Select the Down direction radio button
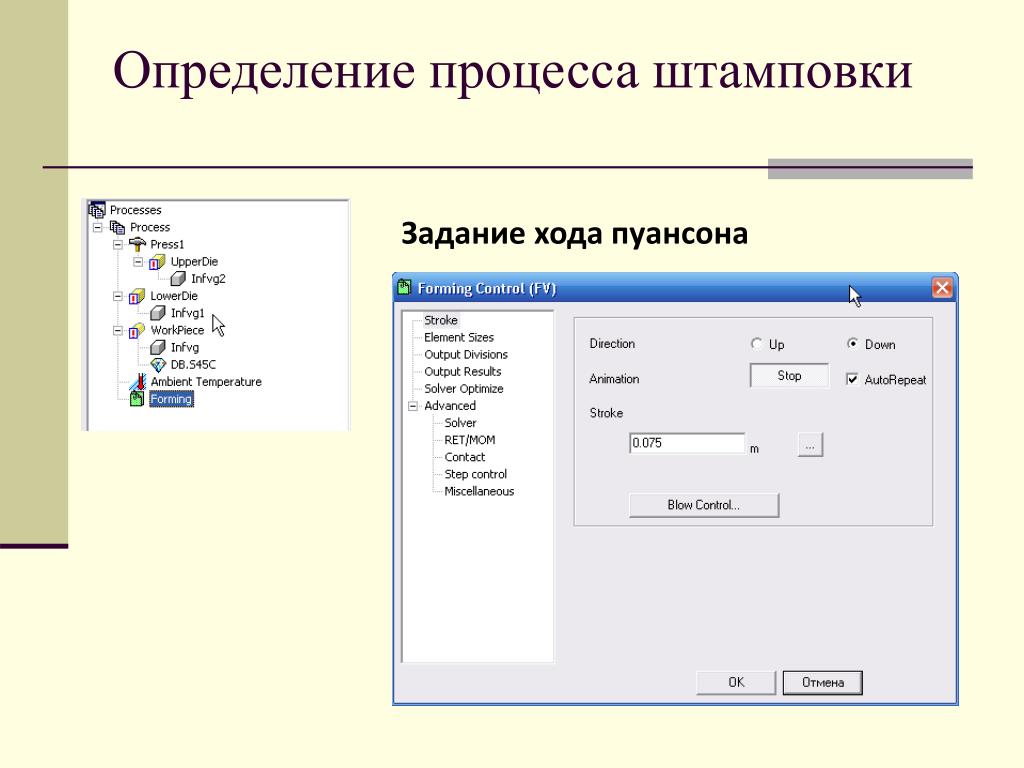The image size is (1024, 768). click(852, 344)
